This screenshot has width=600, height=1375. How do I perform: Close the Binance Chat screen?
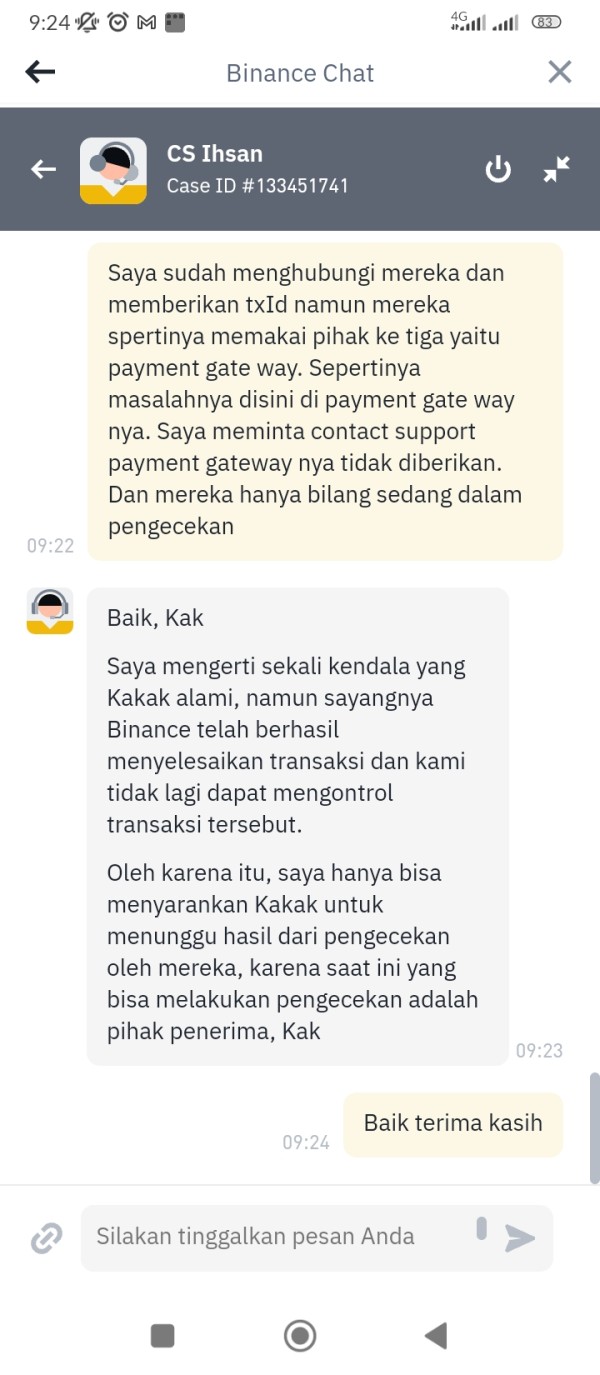[560, 72]
